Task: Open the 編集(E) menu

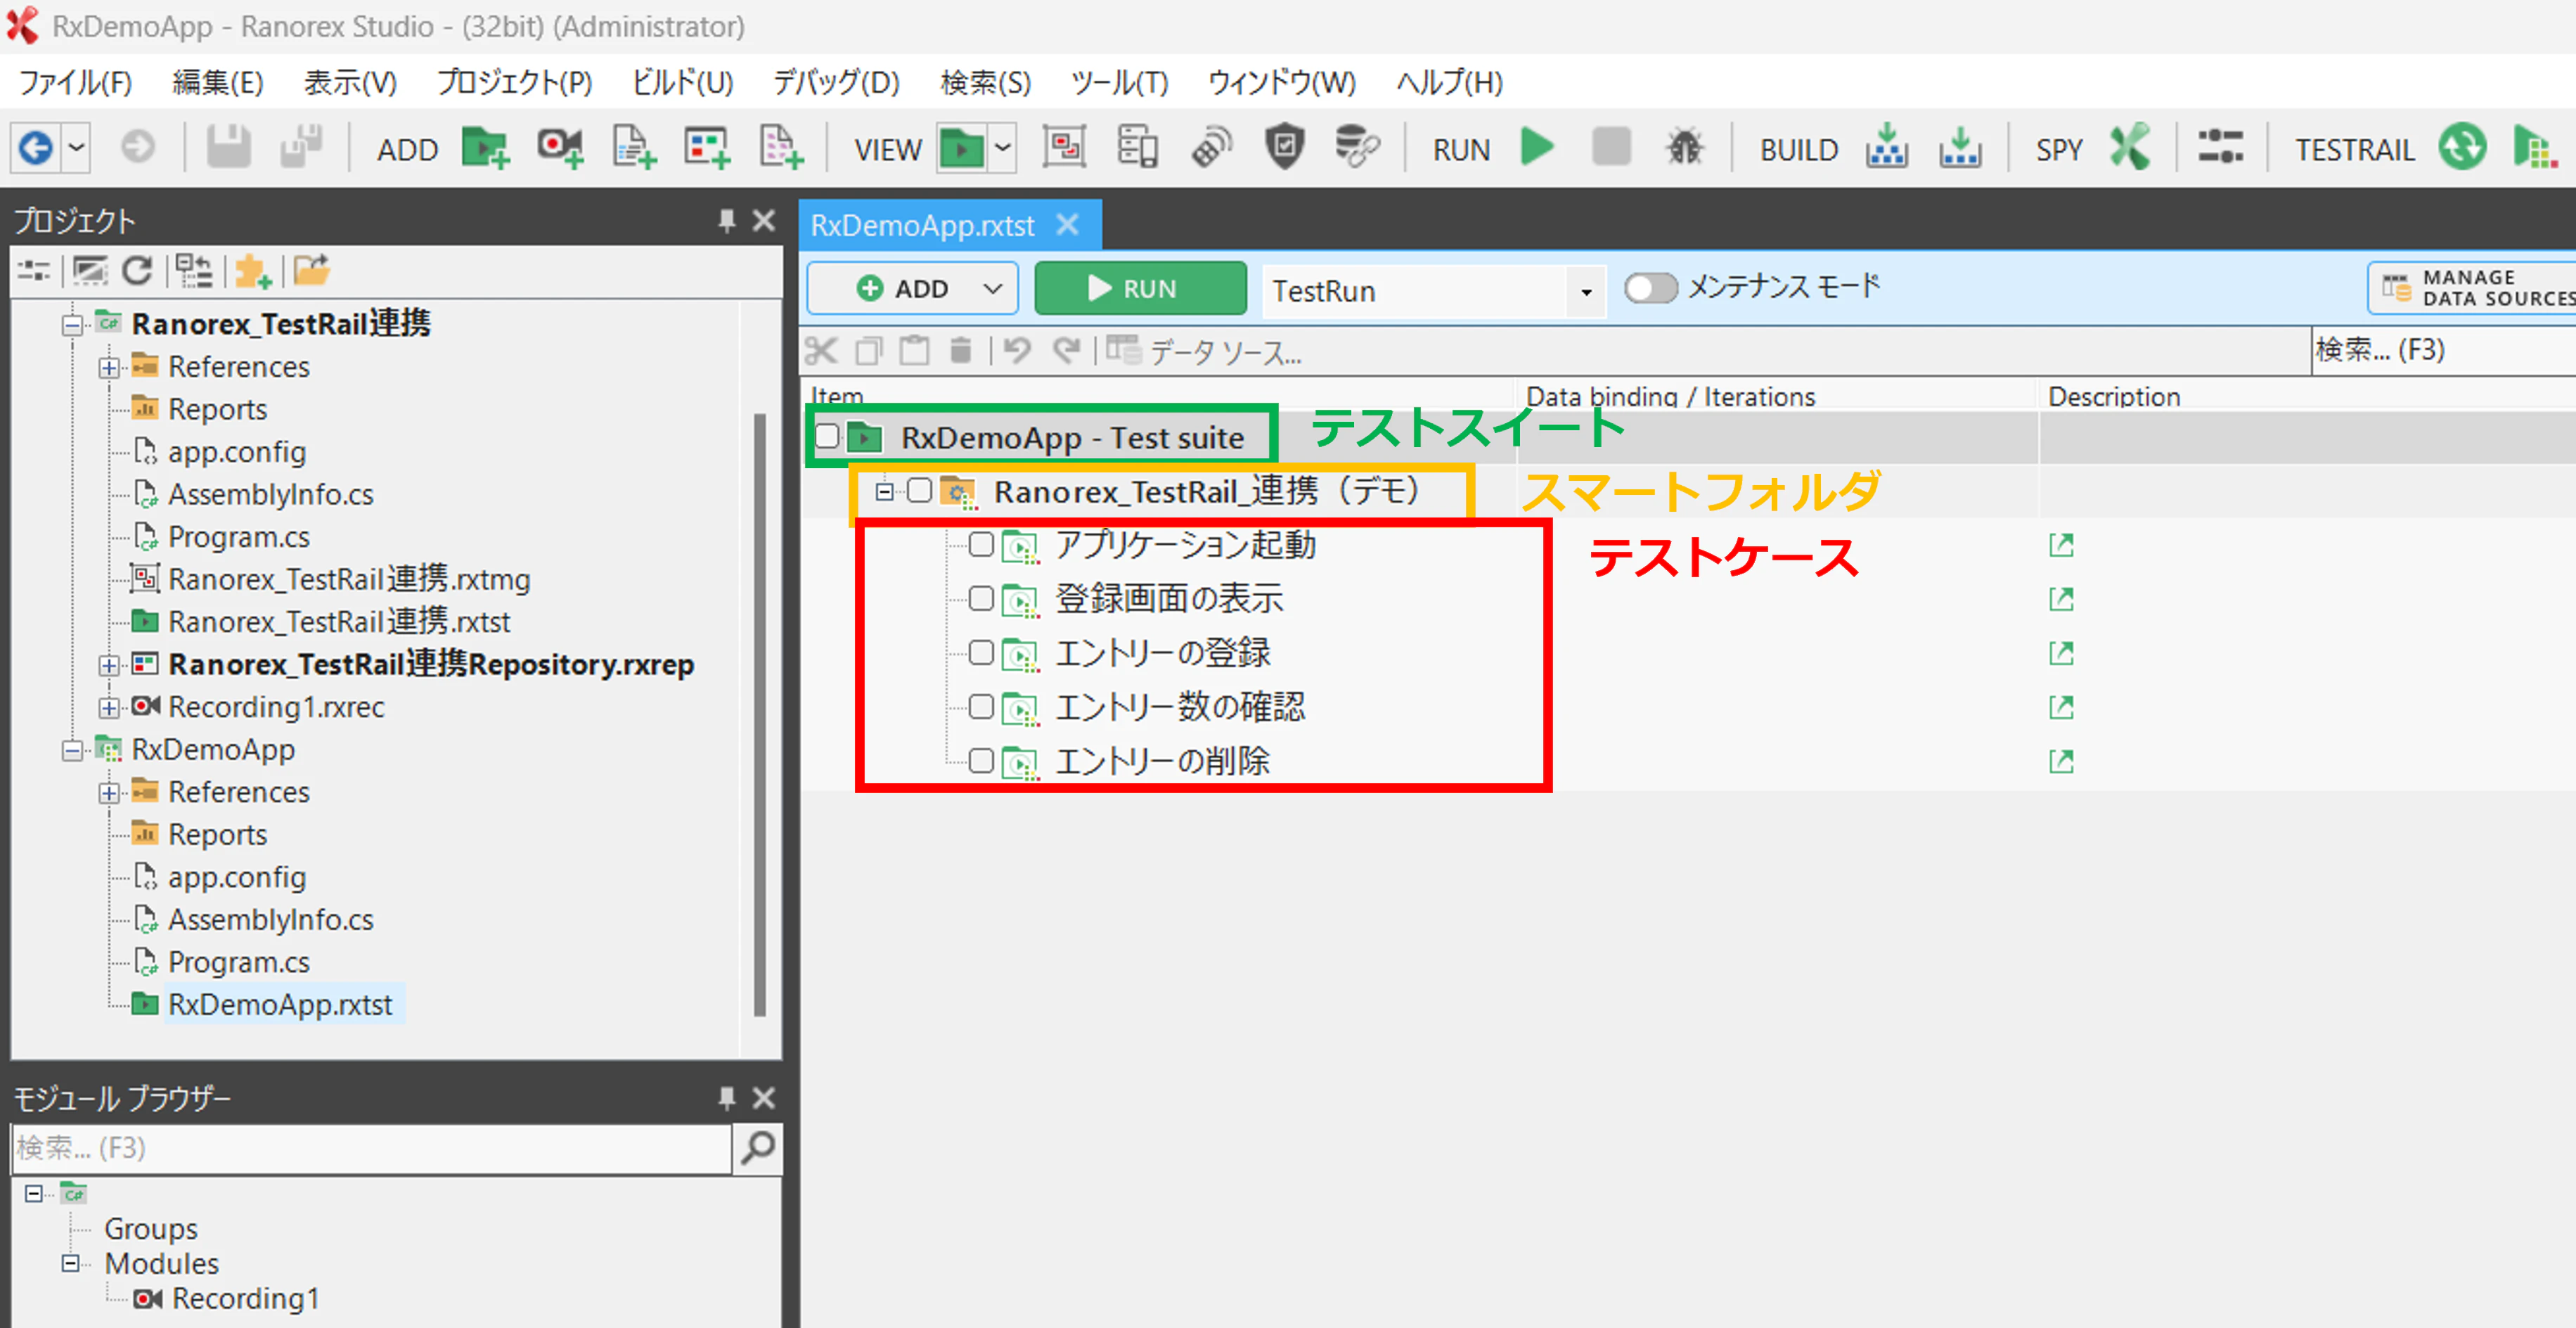Action: (218, 82)
